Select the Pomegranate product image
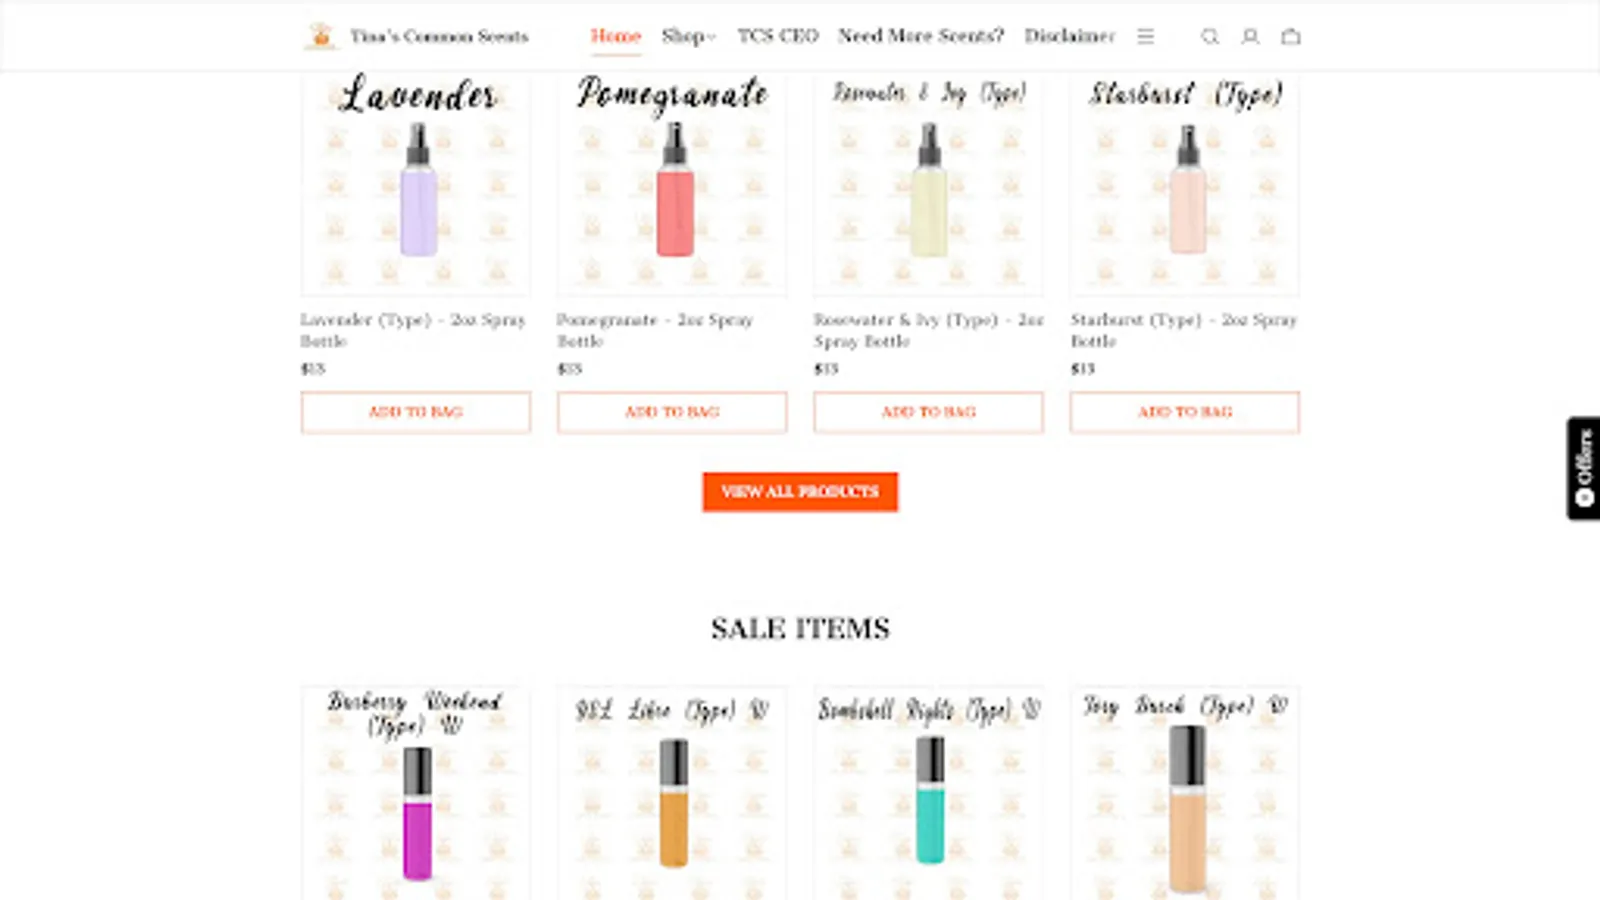This screenshot has height=900, width=1600. [x=672, y=184]
